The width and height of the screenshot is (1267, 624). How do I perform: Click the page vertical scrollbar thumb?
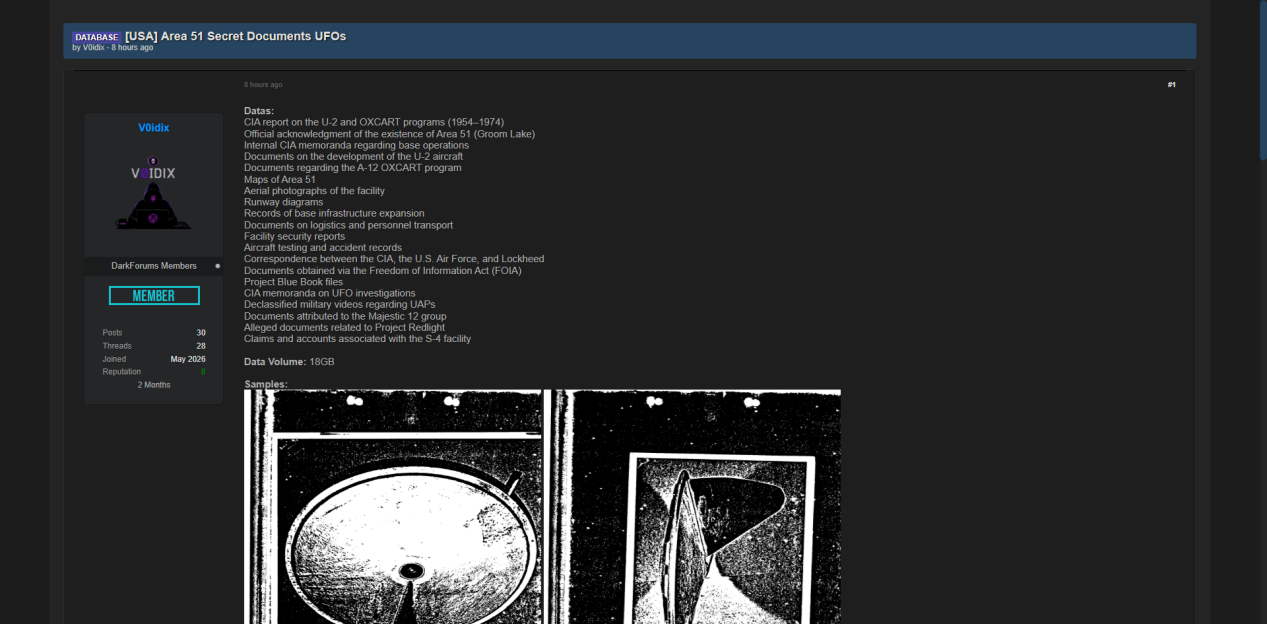[x=1262, y=80]
